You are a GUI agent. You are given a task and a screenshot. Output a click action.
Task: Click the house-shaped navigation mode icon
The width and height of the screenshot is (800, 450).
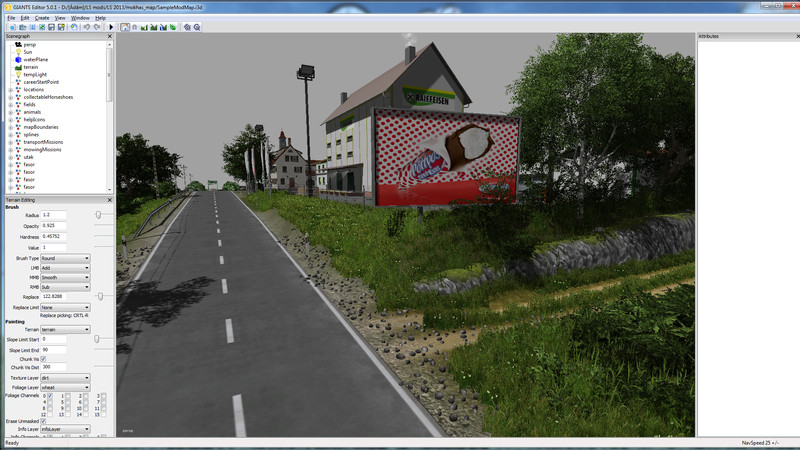(x=125, y=27)
